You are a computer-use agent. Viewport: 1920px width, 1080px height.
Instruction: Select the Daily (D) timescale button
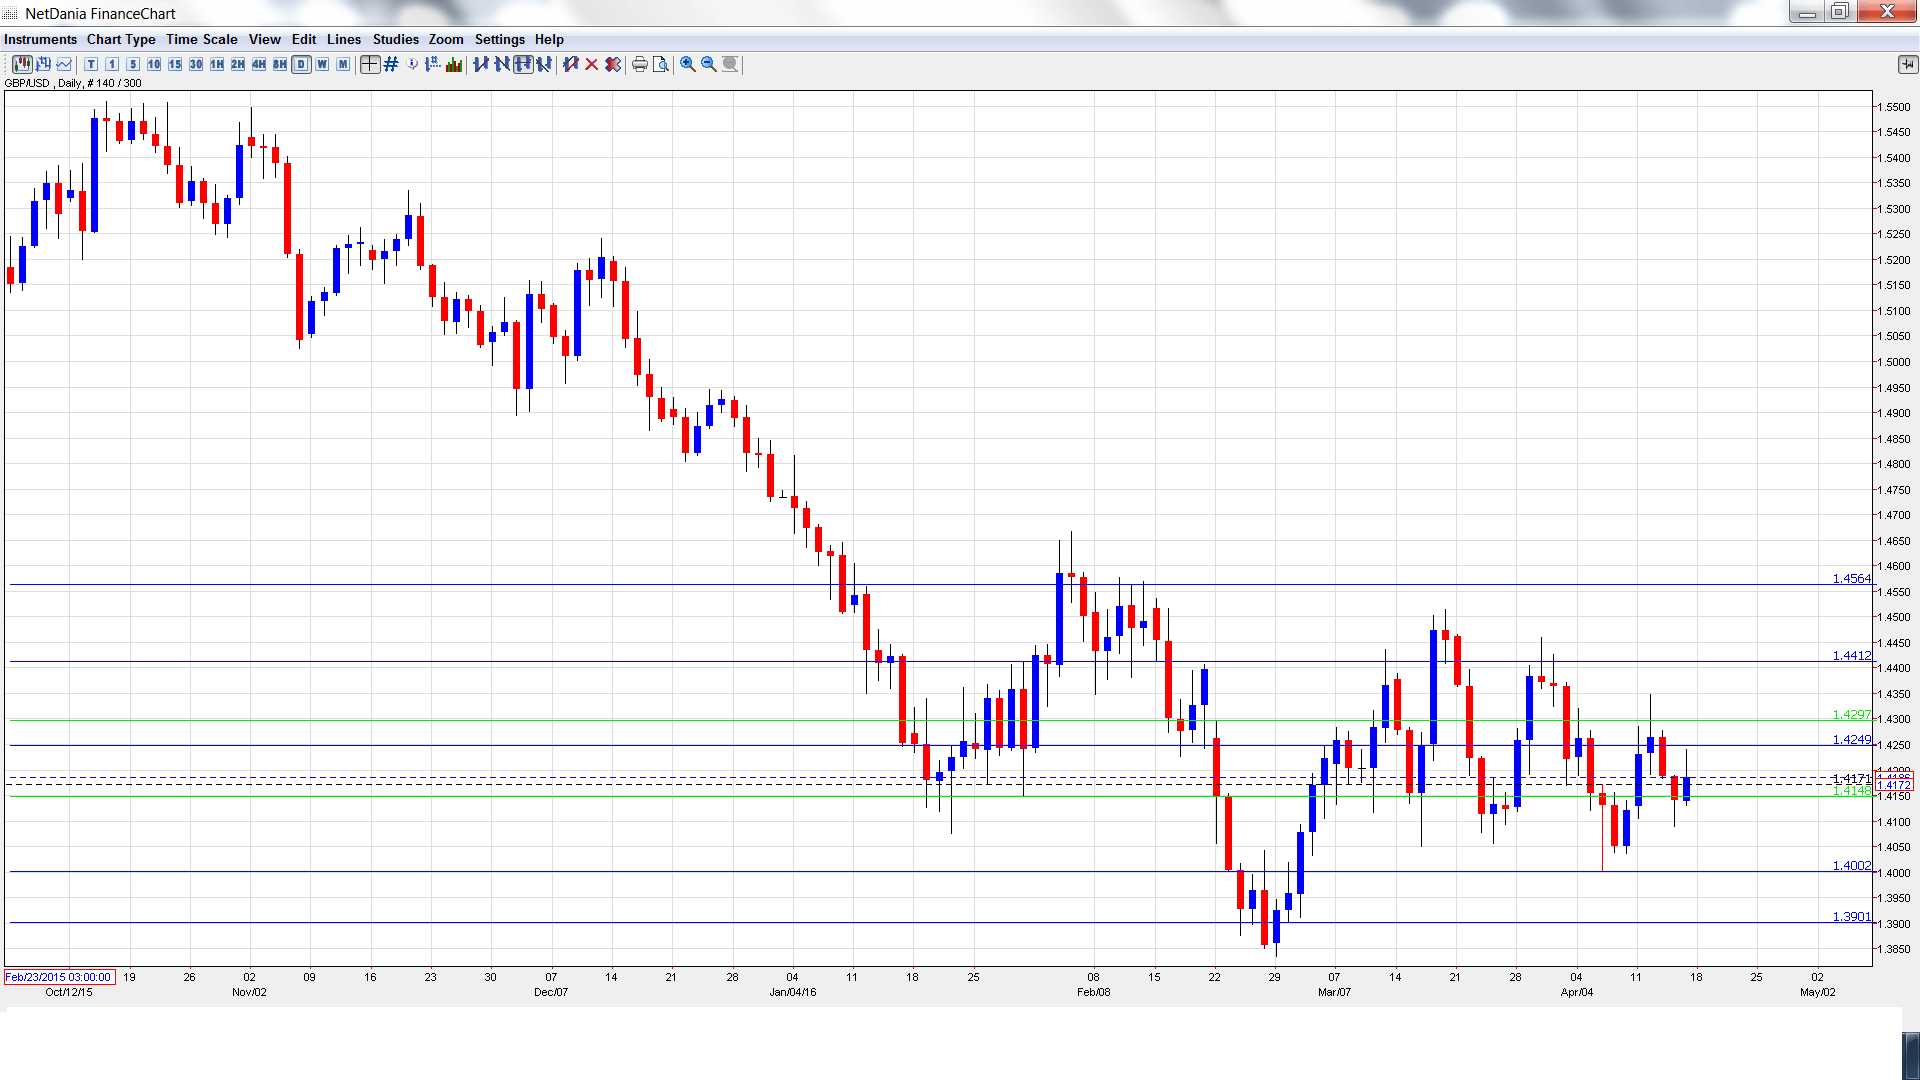pyautogui.click(x=301, y=64)
